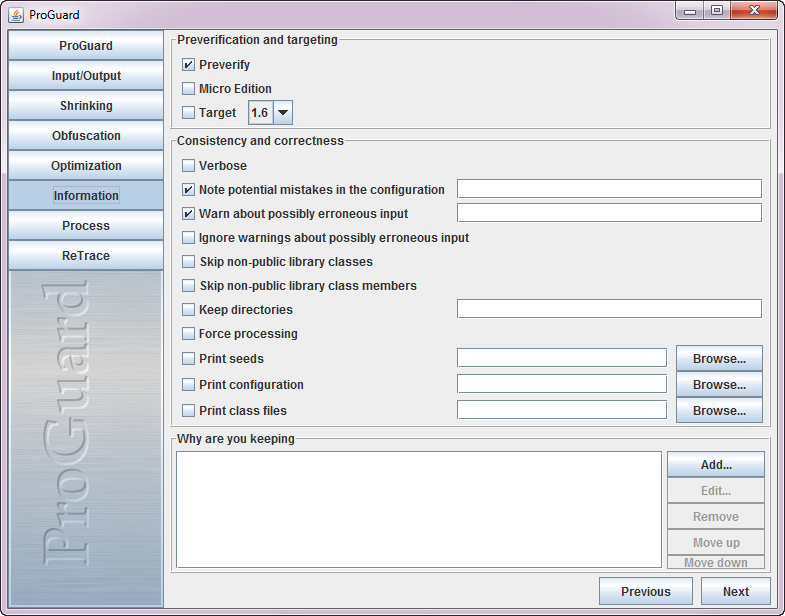Viewport: 785px width, 616px height.
Task: Browse for the Print class files output
Action: 719,411
